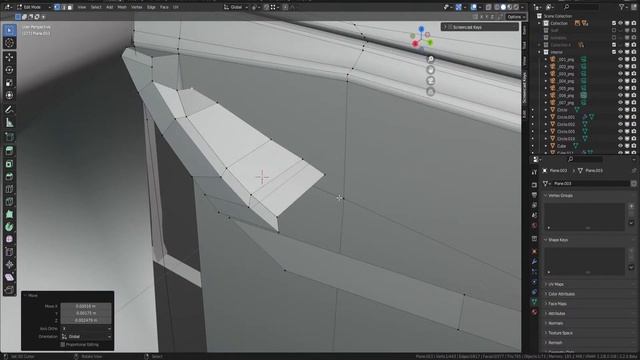This screenshot has height=360, width=640.
Task: Hide the Cube object in outliner
Action: click(x=620, y=146)
